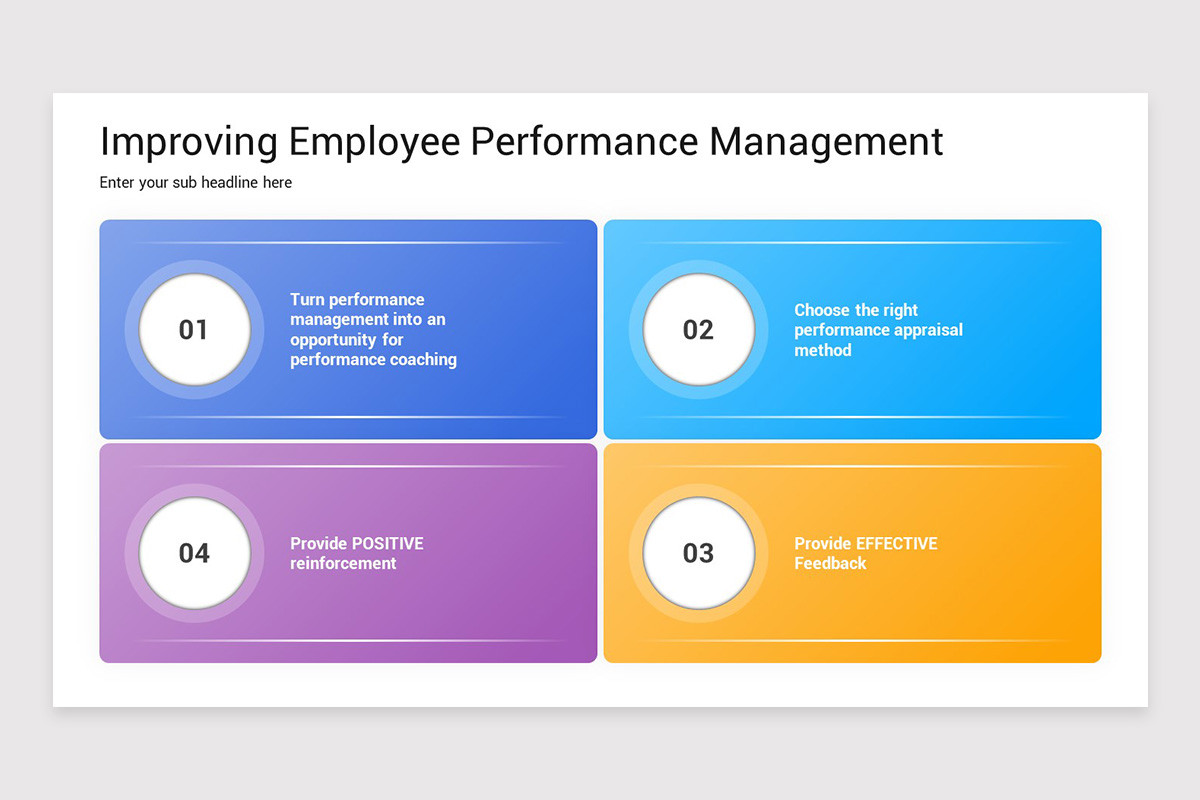Click the main headline Improving Employee Performance Management
This screenshot has width=1200, height=800.
(x=520, y=142)
